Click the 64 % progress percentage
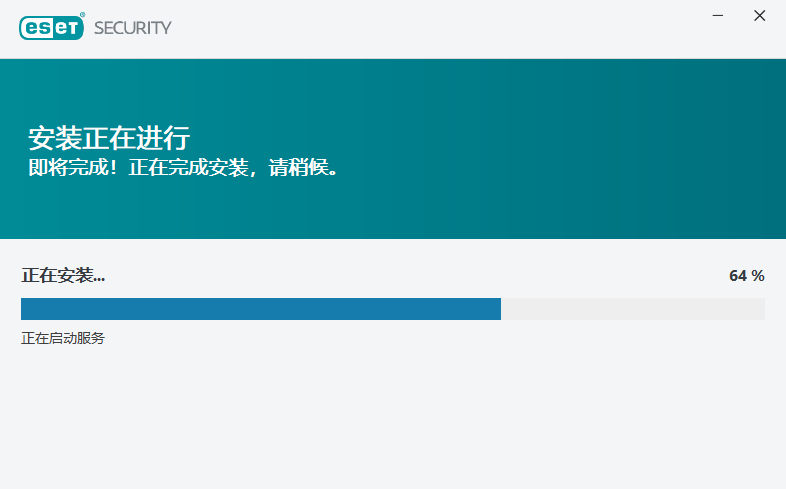 pyautogui.click(x=746, y=276)
